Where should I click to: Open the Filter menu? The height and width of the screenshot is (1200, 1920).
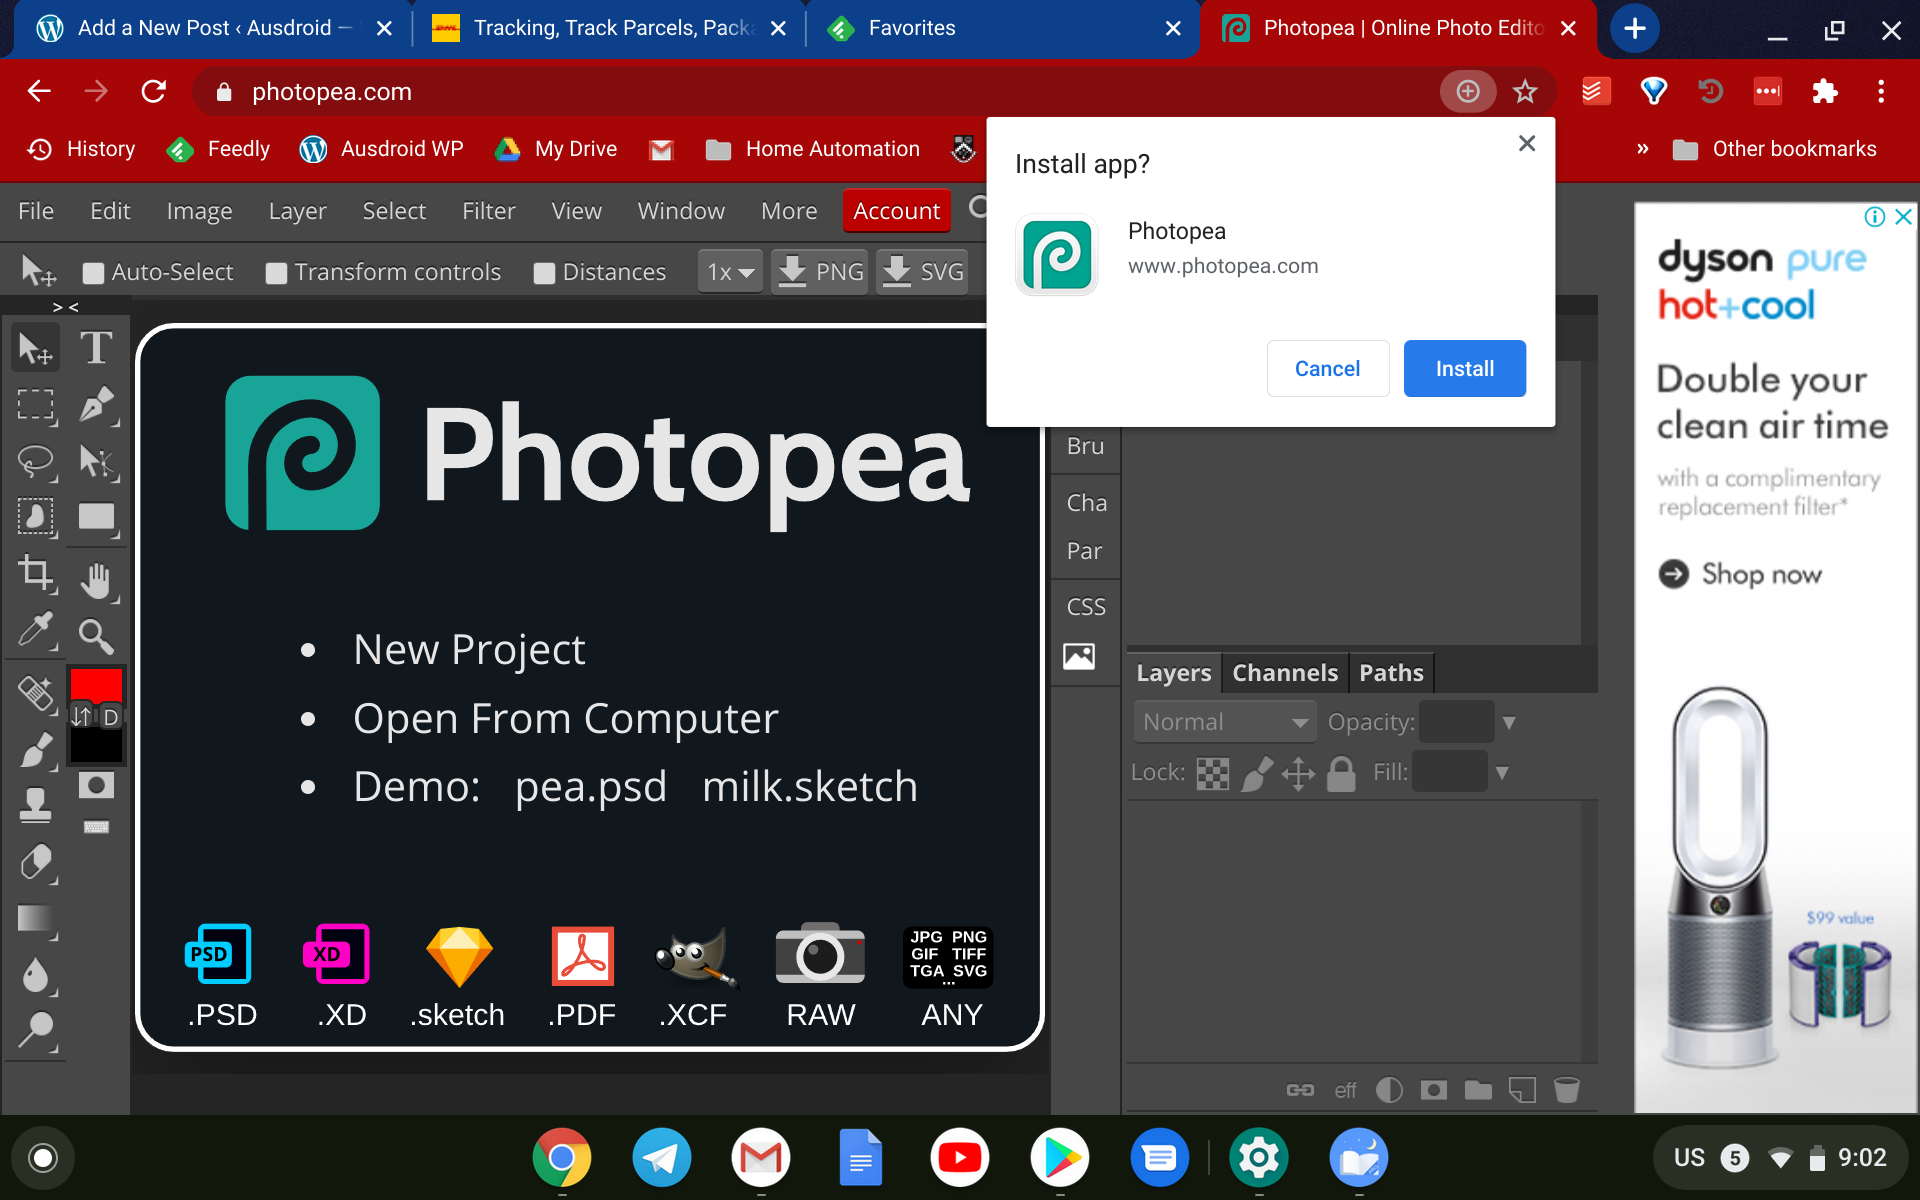coord(488,211)
